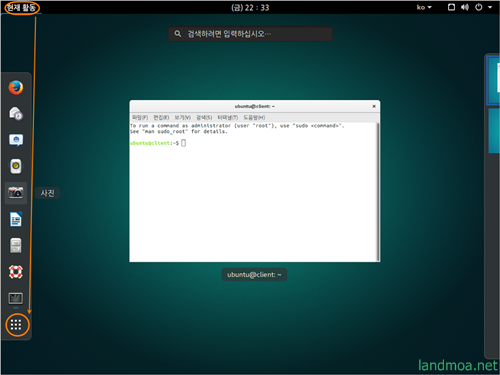Open the file cabinet Files icon
The image size is (500, 375).
[16, 245]
